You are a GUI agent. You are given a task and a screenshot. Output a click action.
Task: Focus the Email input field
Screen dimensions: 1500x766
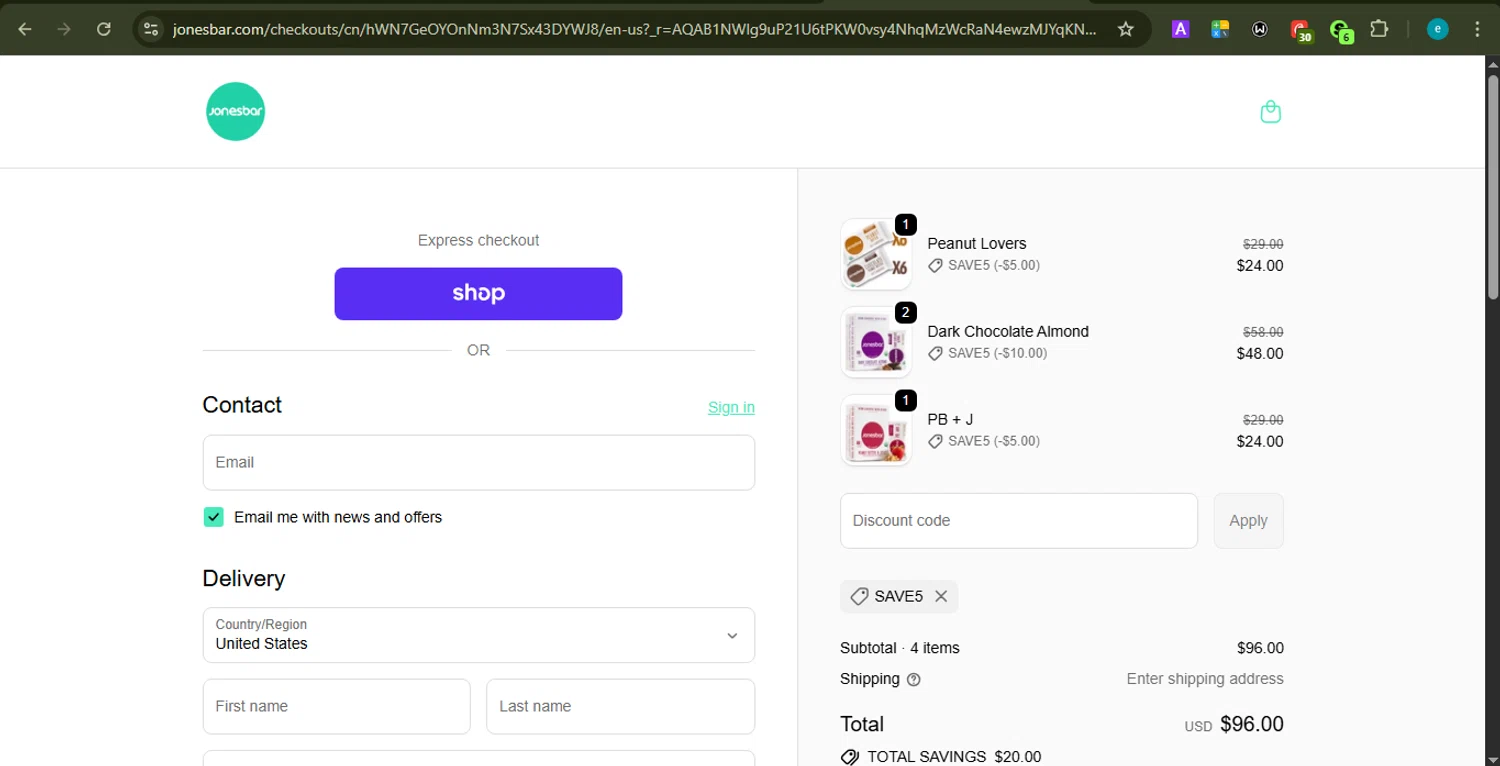[478, 462]
